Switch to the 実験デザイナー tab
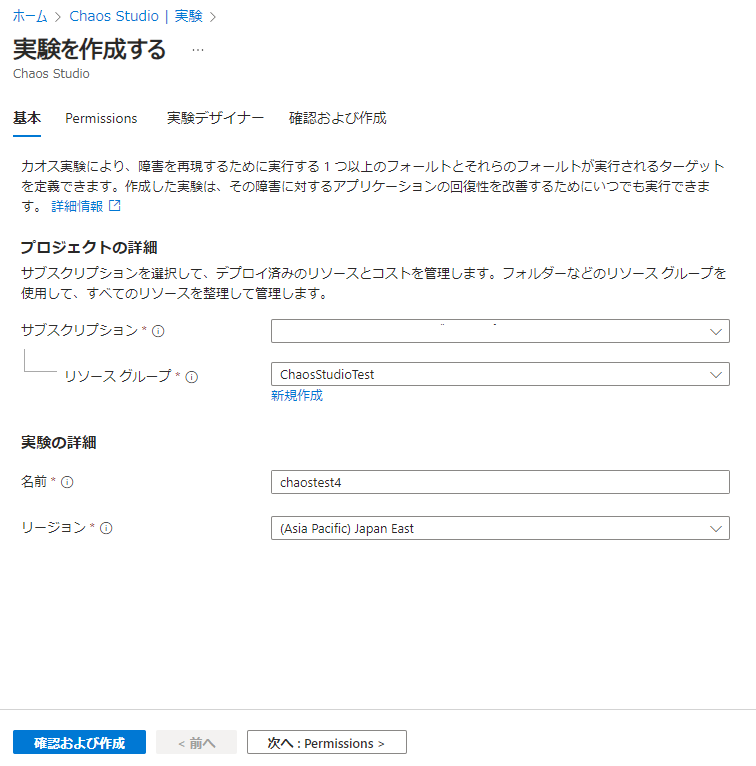 click(x=215, y=118)
